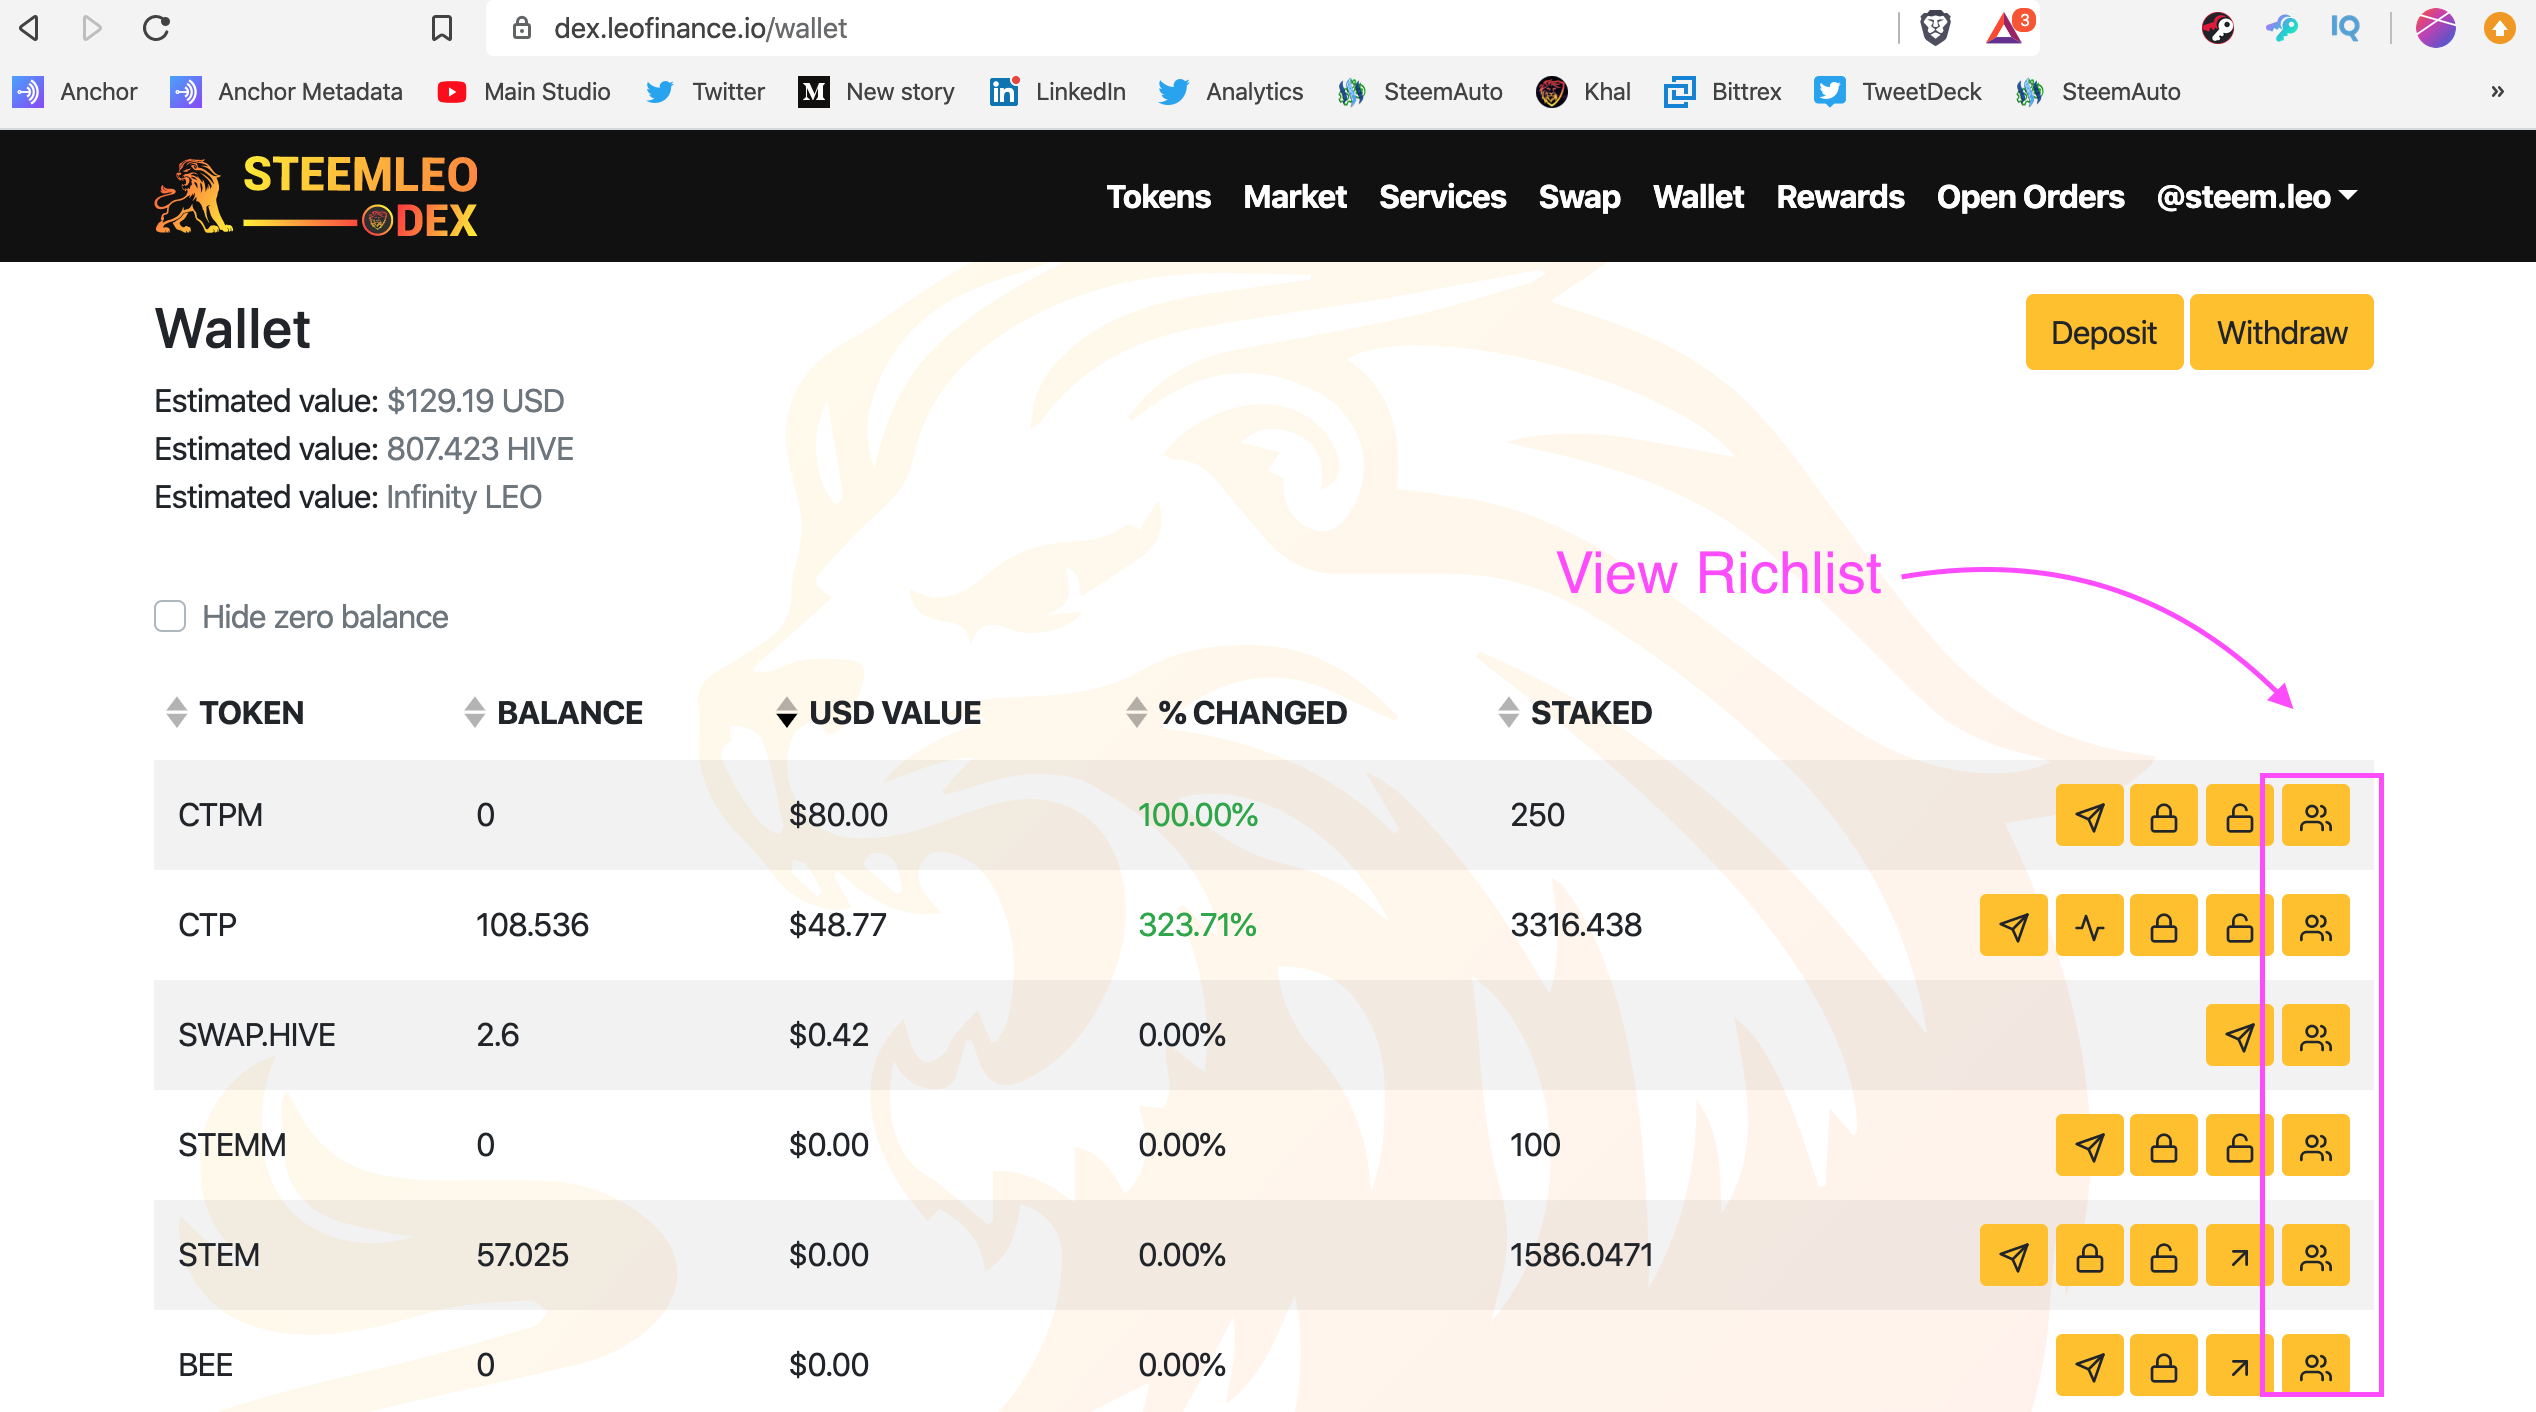Go to the Wallet nav item
2536x1412 pixels.
point(1698,197)
